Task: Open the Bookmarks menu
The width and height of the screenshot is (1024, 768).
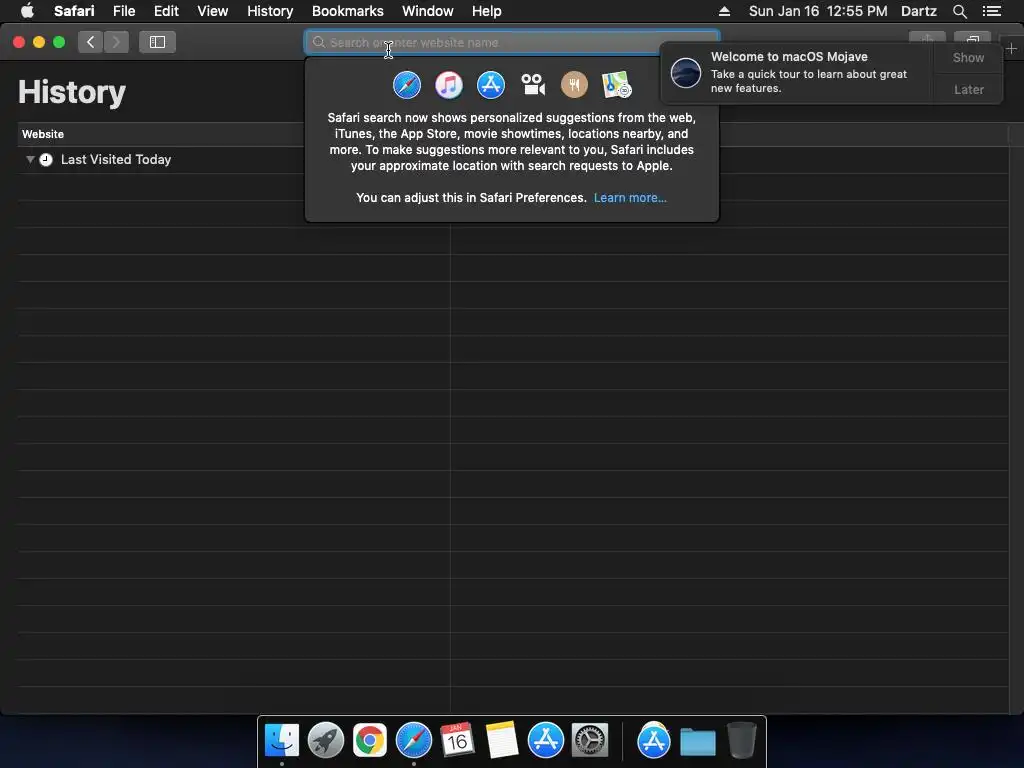Action: [x=347, y=11]
